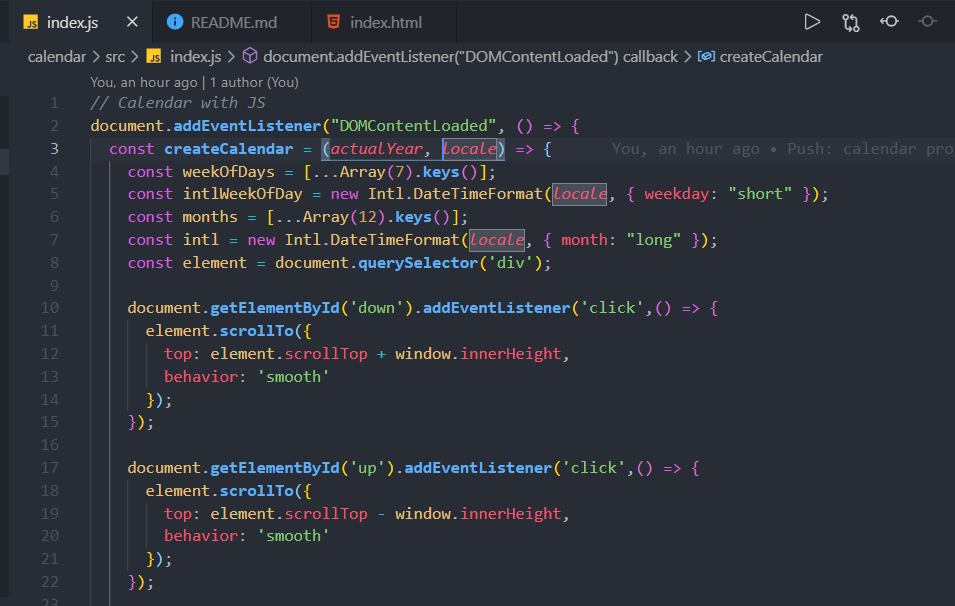Open the "1 author (You)" CodeLens
The height and width of the screenshot is (606, 955).
[x=254, y=82]
